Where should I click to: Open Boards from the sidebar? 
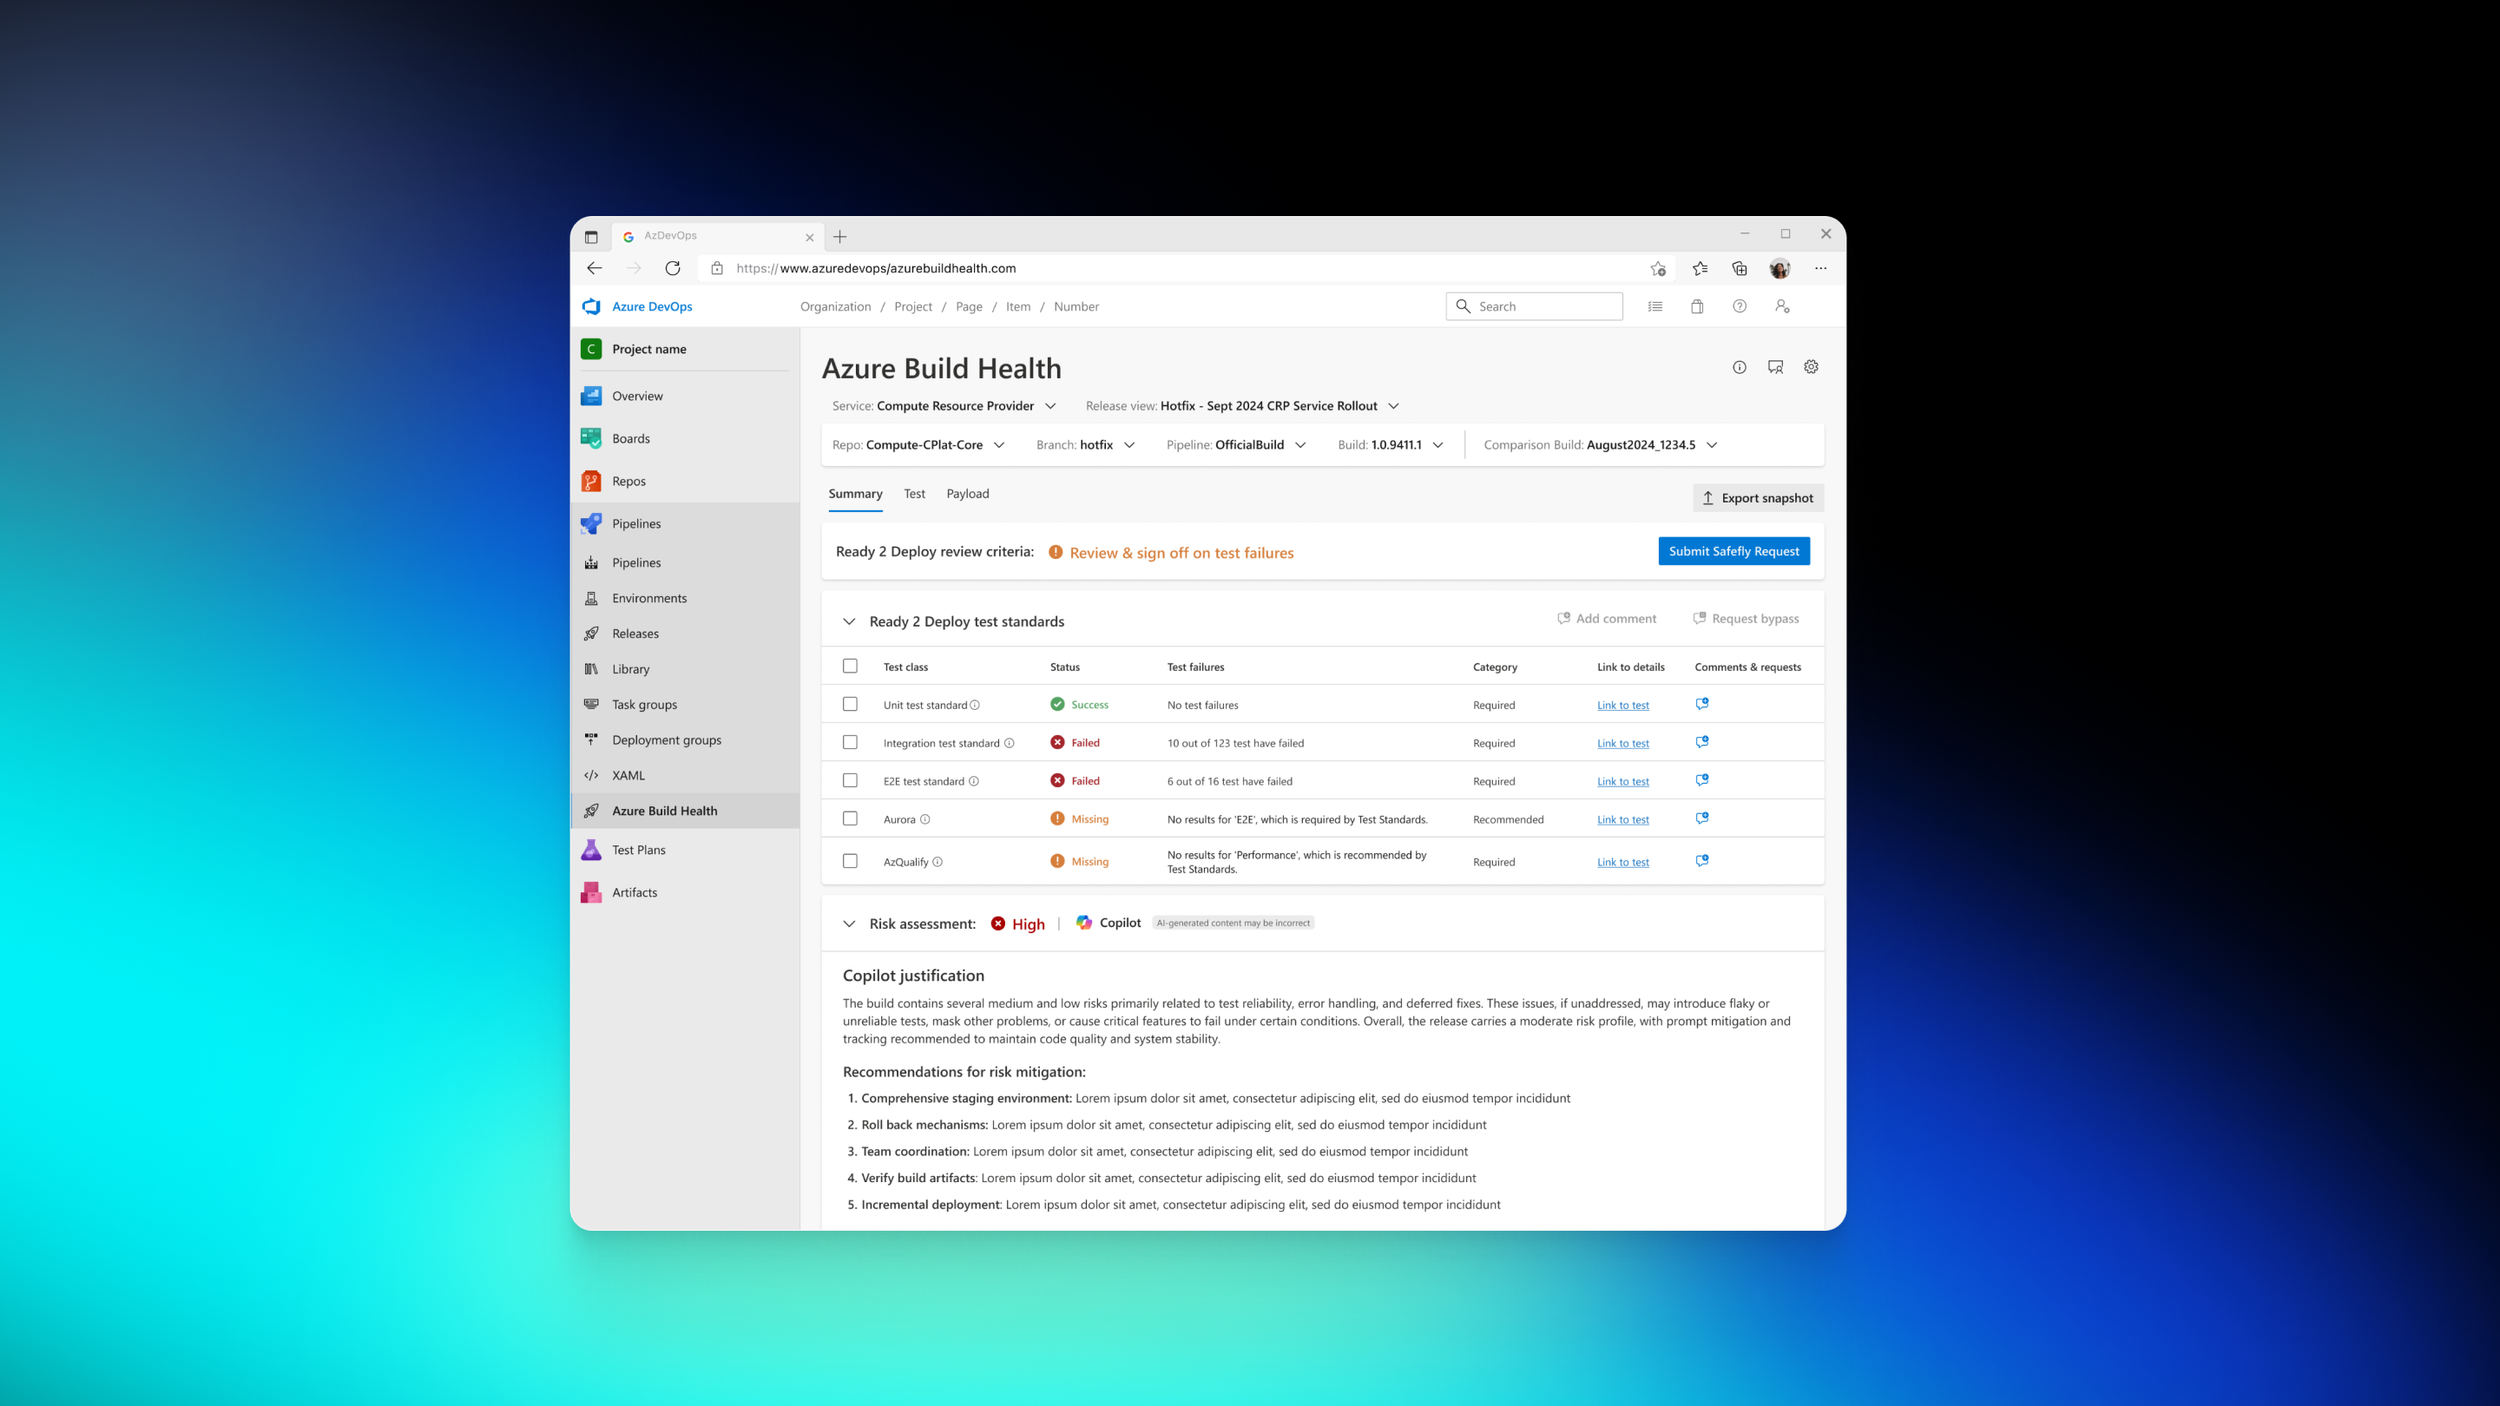point(630,438)
